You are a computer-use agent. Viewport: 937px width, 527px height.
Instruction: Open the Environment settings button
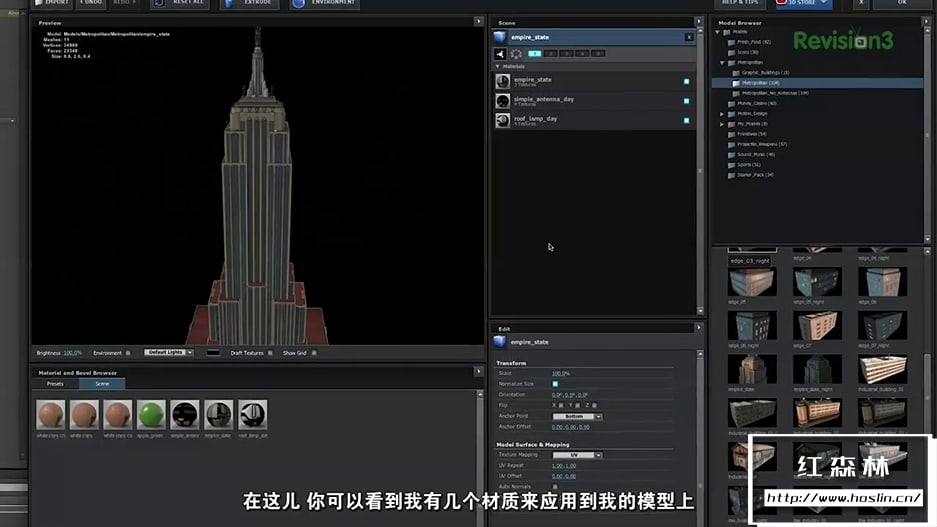(325, 3)
